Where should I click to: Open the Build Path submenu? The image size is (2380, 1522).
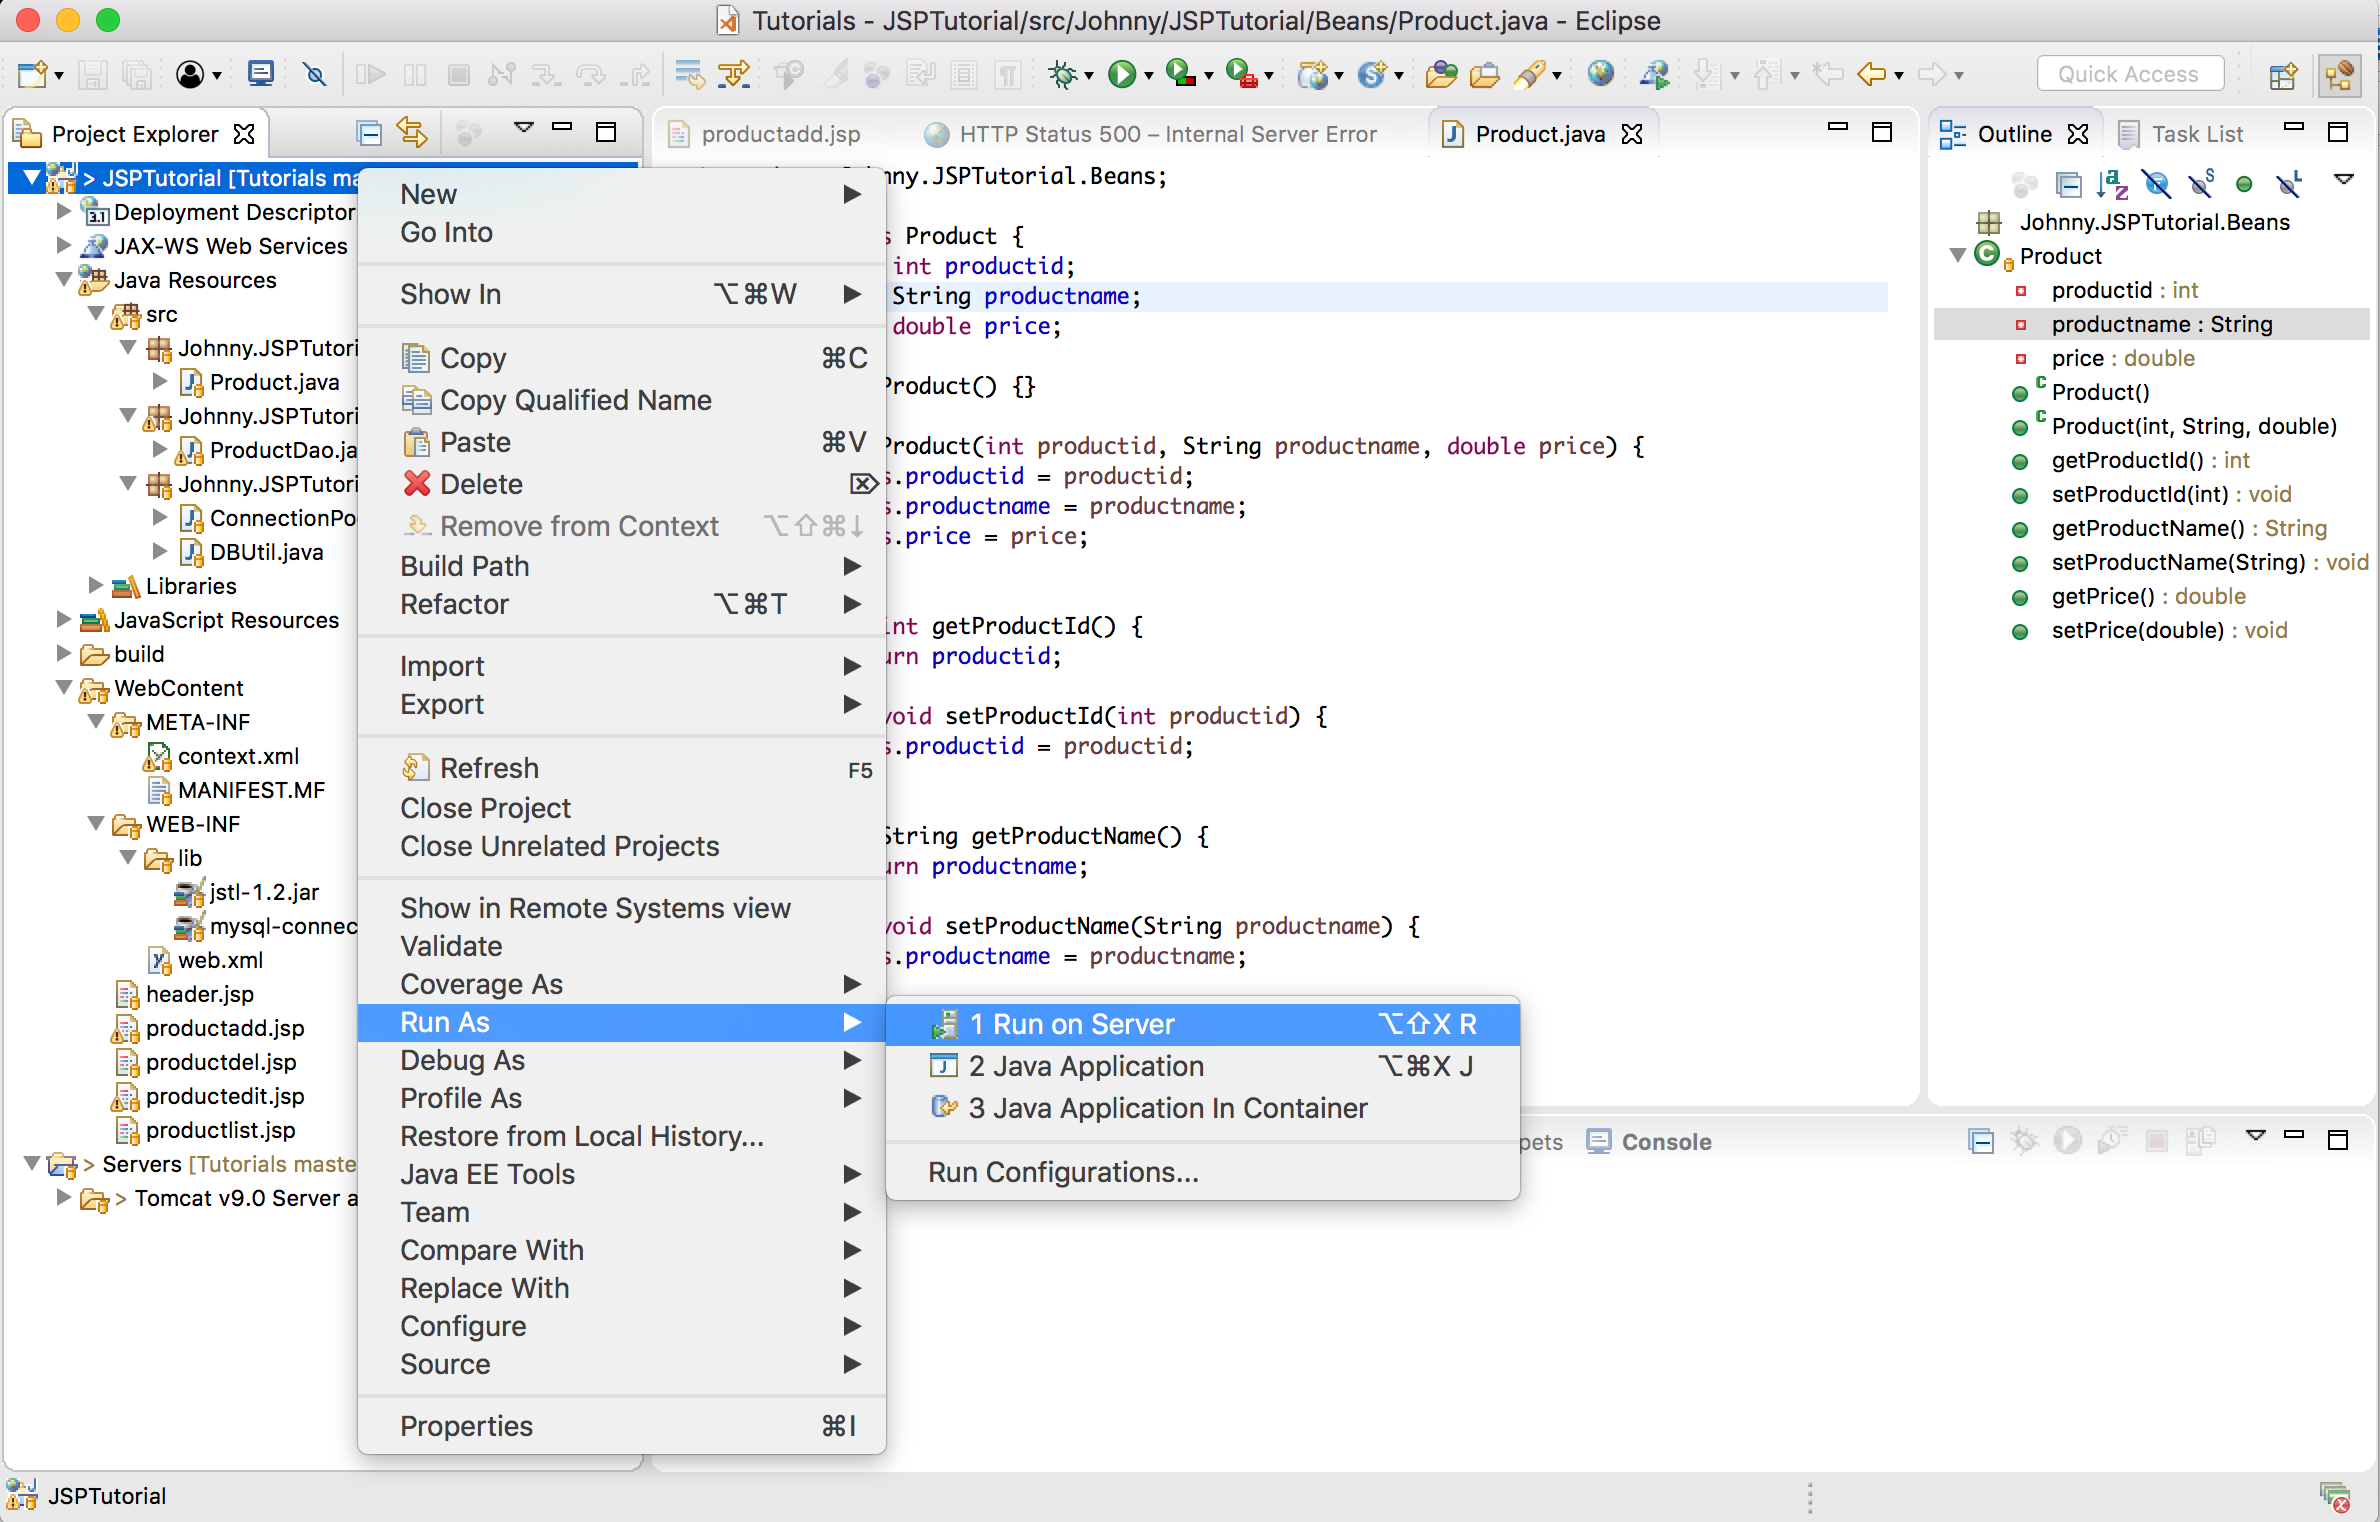[x=622, y=566]
